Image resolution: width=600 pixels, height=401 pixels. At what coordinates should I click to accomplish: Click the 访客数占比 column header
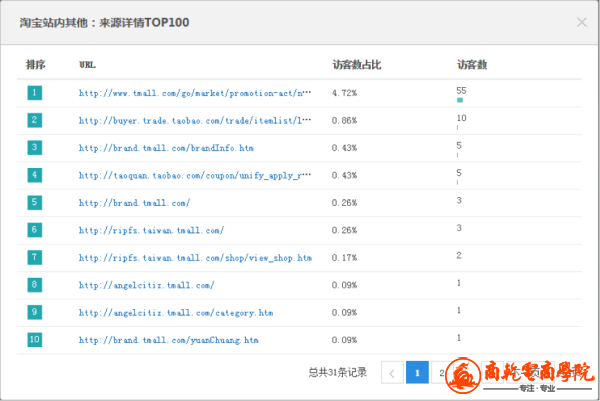pos(357,65)
